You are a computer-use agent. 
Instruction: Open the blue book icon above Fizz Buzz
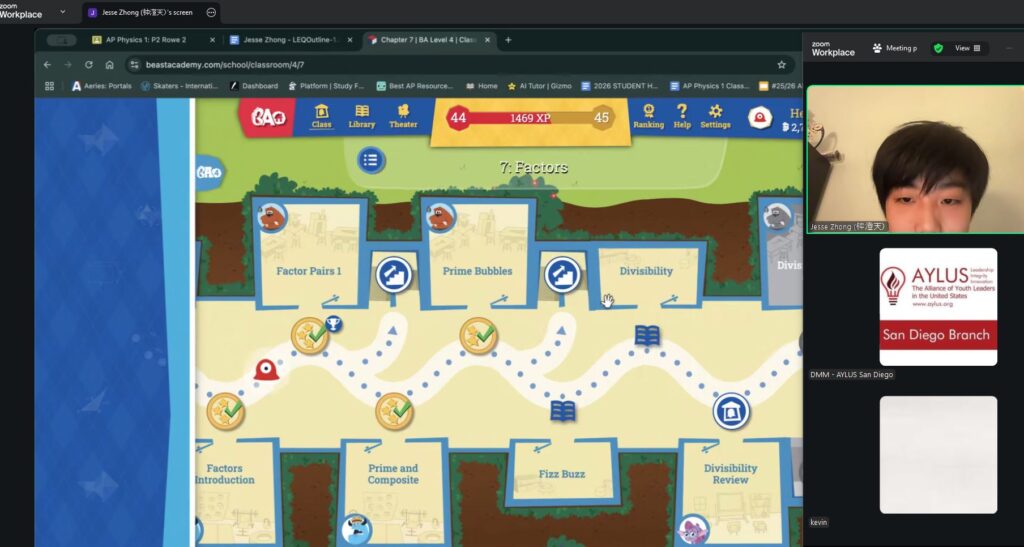tap(563, 411)
